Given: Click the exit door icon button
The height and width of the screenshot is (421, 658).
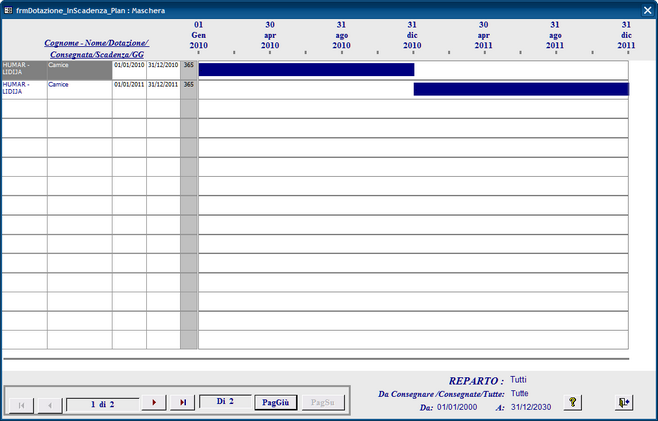Looking at the screenshot, I should pyautogui.click(x=624, y=402).
